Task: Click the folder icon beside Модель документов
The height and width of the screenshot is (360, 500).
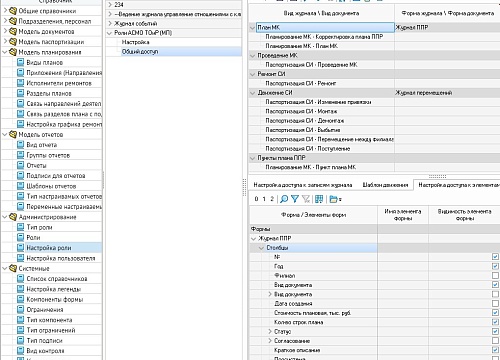Action: point(13,32)
